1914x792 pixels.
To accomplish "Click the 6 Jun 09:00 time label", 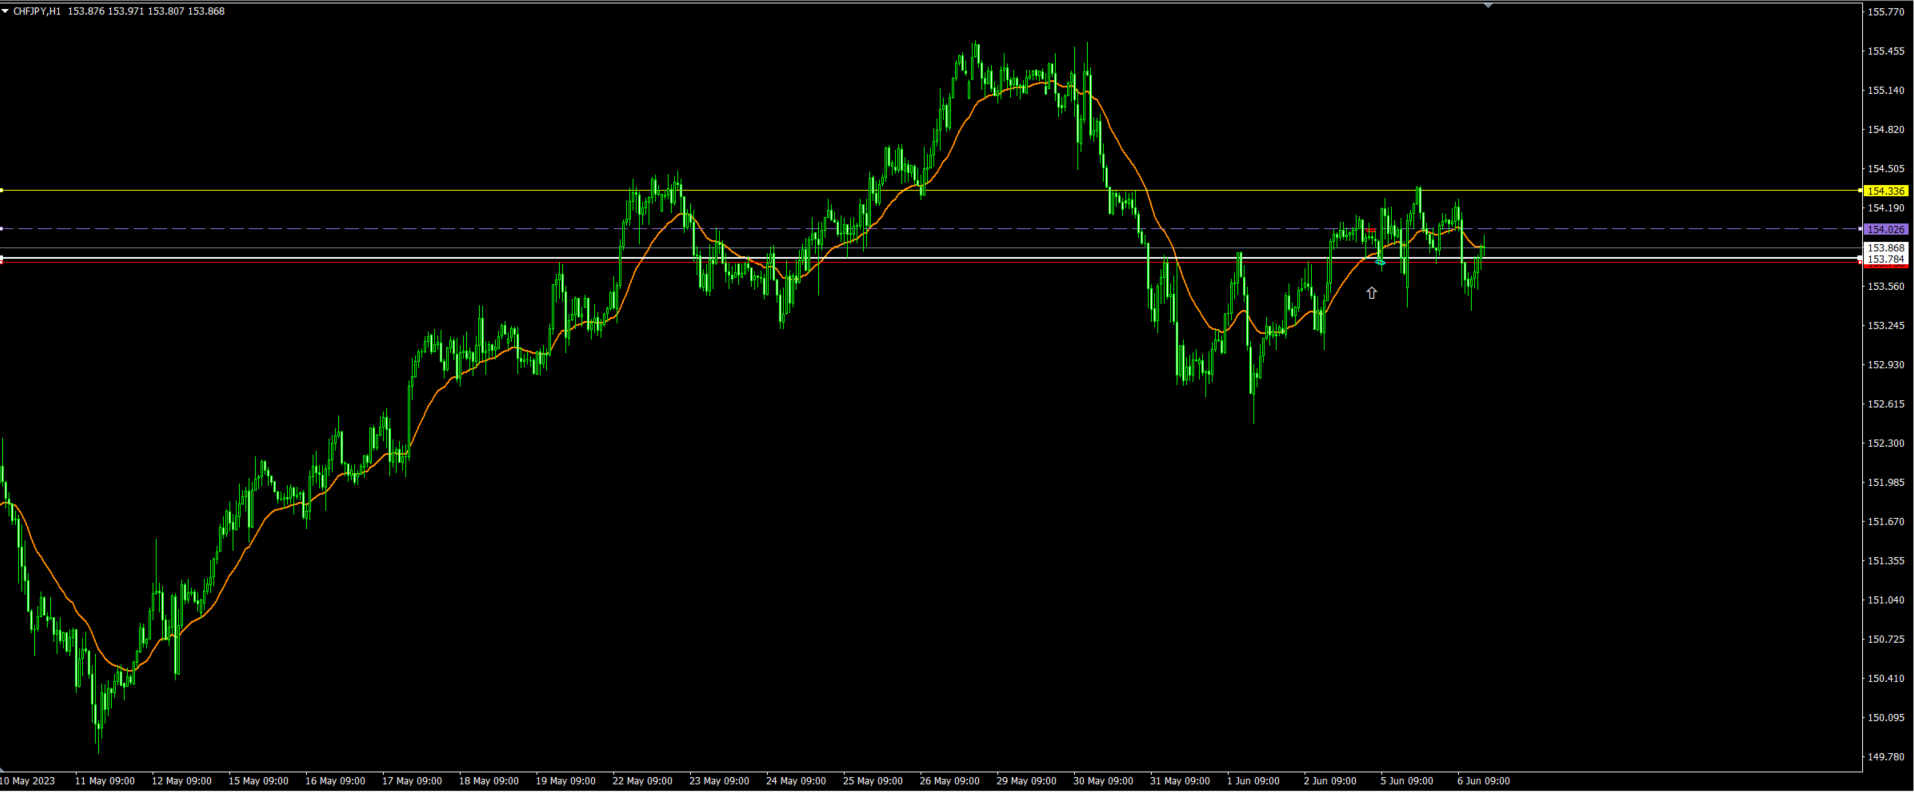I will 1483,781.
